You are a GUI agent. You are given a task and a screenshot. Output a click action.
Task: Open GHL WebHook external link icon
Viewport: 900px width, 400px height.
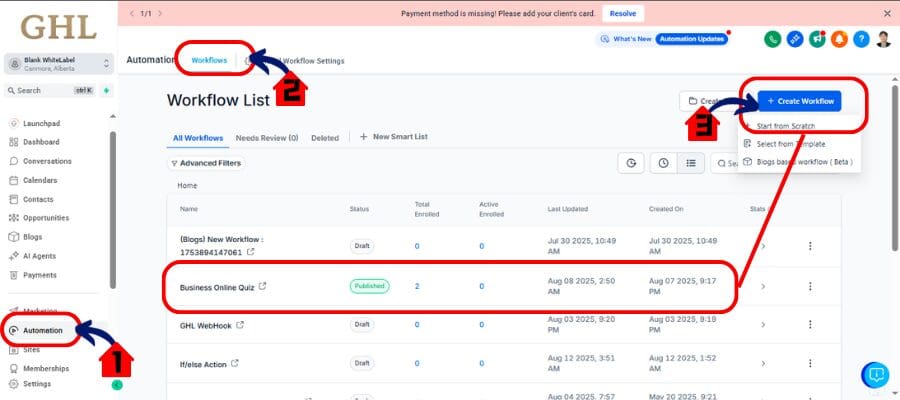[x=240, y=325]
